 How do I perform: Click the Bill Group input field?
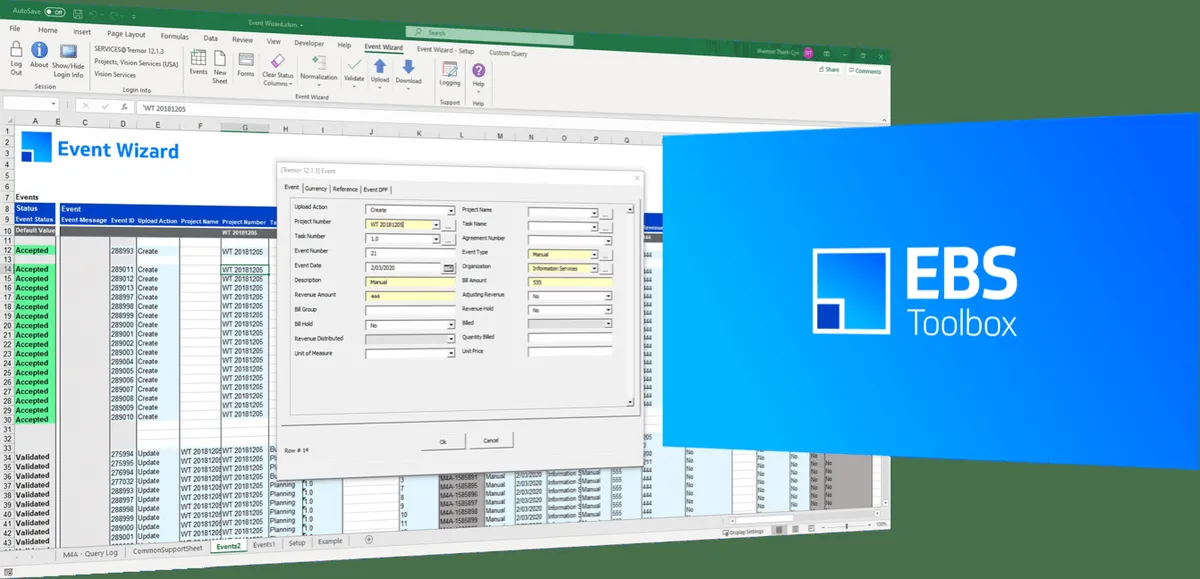(x=410, y=311)
